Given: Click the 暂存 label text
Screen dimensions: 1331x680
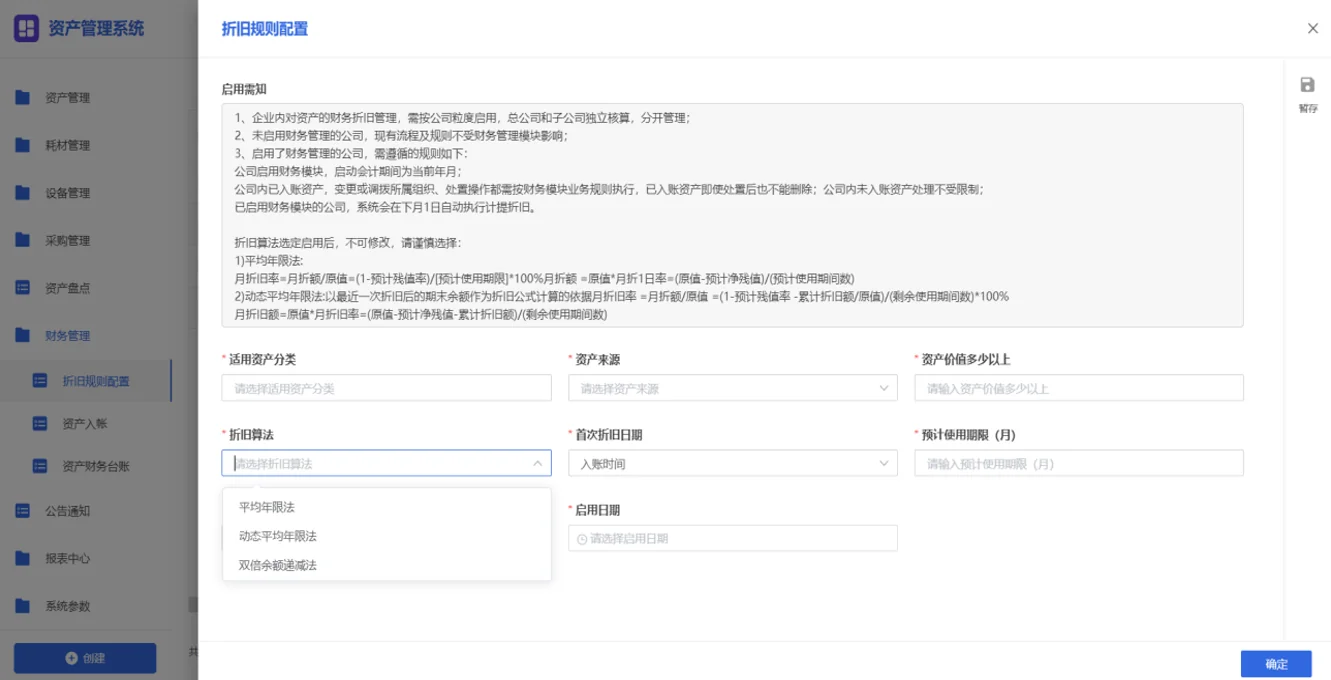Looking at the screenshot, I should point(1308,108).
